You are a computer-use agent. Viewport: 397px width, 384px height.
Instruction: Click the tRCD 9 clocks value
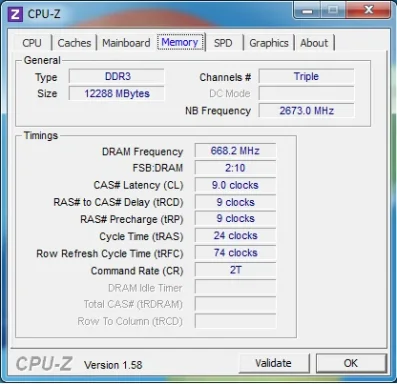(235, 202)
